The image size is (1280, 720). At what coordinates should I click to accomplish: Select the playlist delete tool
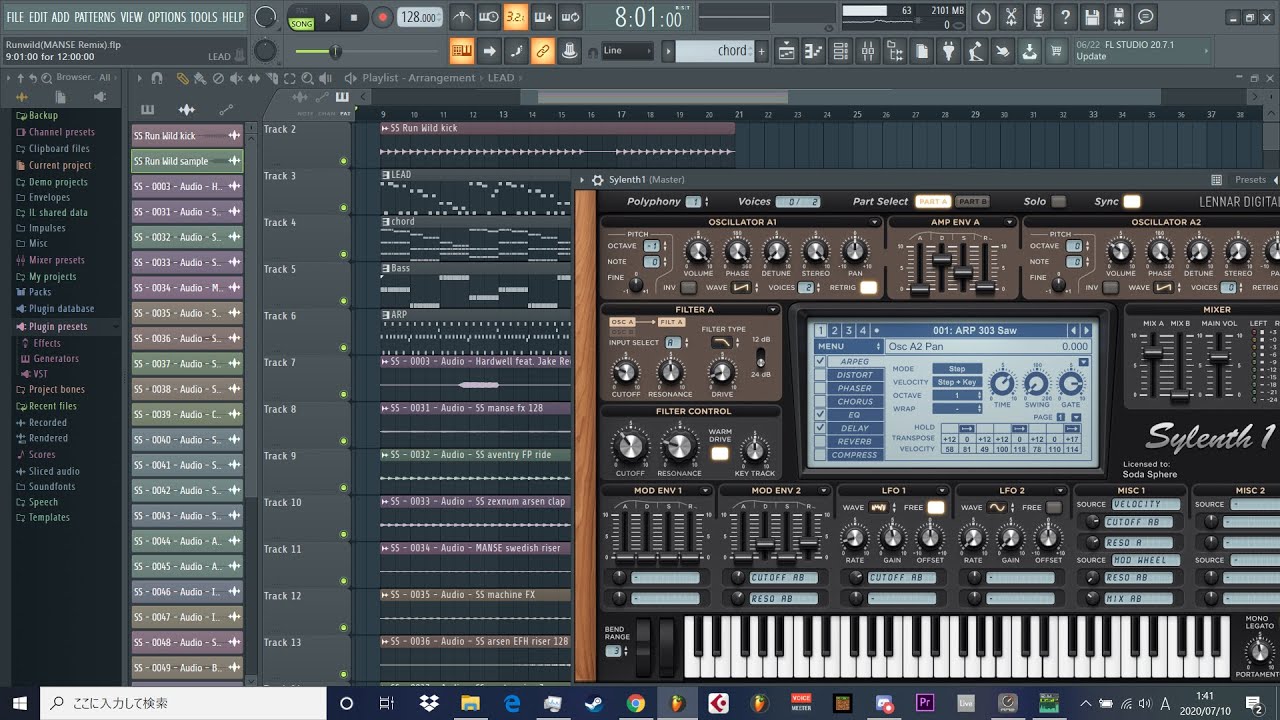click(218, 78)
